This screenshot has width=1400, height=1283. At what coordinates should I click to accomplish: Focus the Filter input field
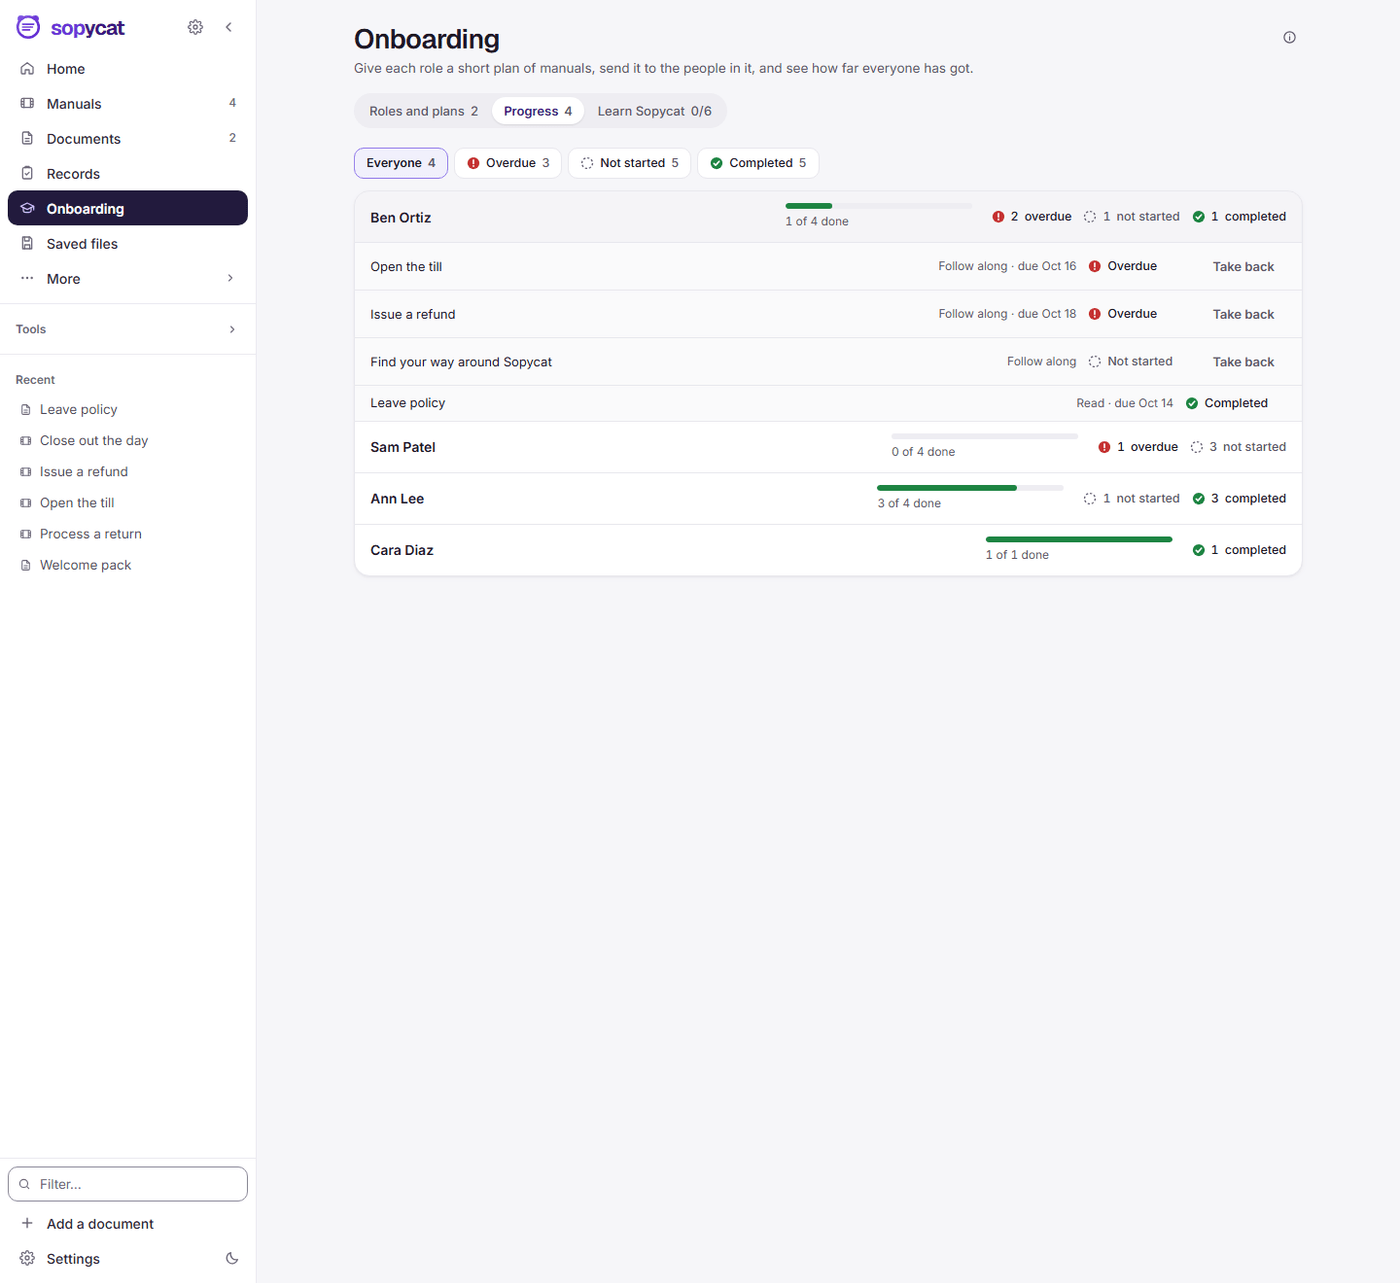point(128,1184)
